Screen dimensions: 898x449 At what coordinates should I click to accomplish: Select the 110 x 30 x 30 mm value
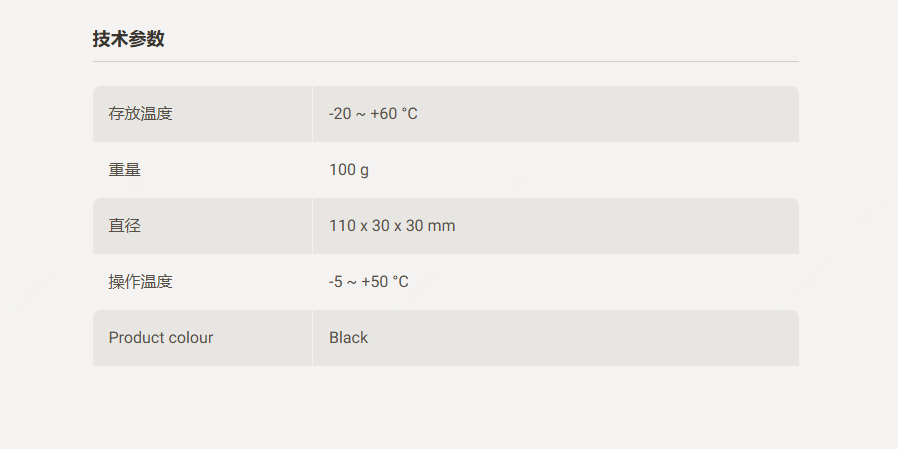tap(392, 226)
